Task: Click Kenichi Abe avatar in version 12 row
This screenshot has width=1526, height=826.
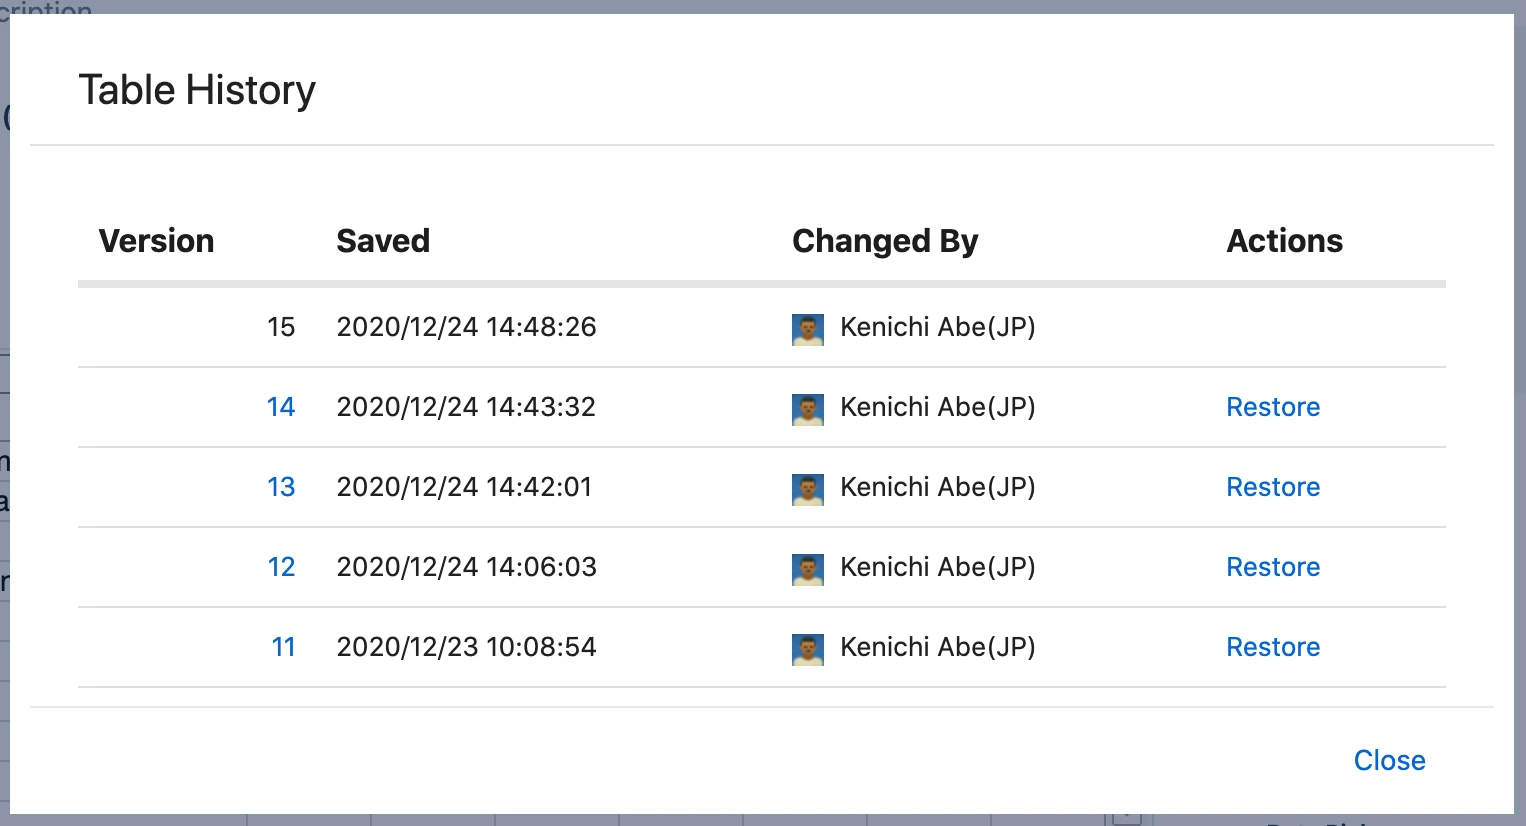Action: pos(808,569)
